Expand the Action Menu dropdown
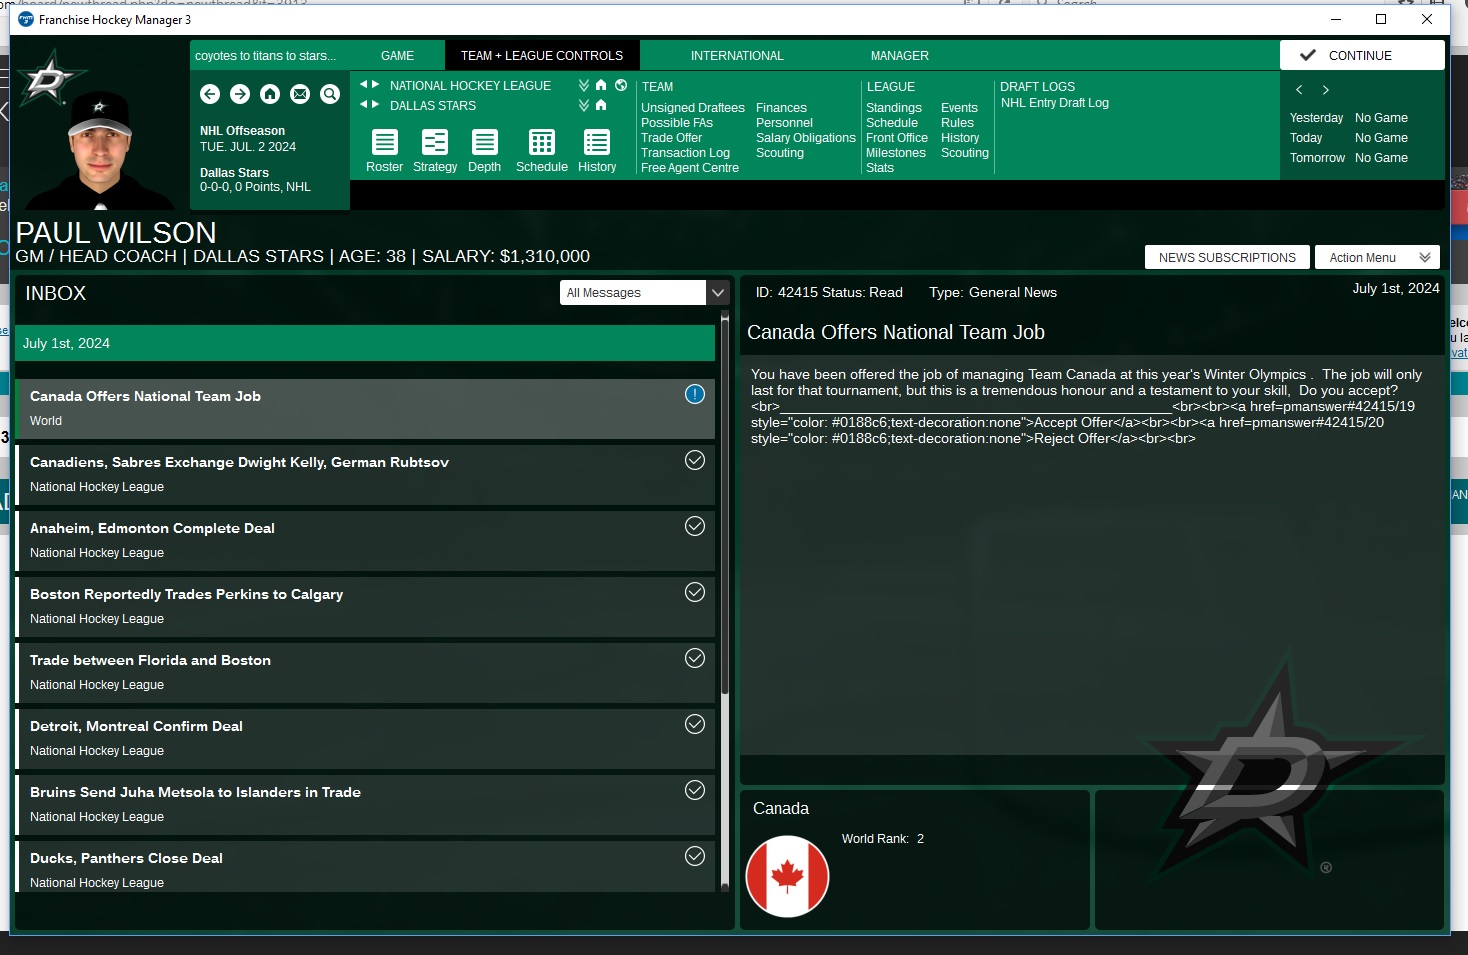The height and width of the screenshot is (955, 1468). 1377,257
